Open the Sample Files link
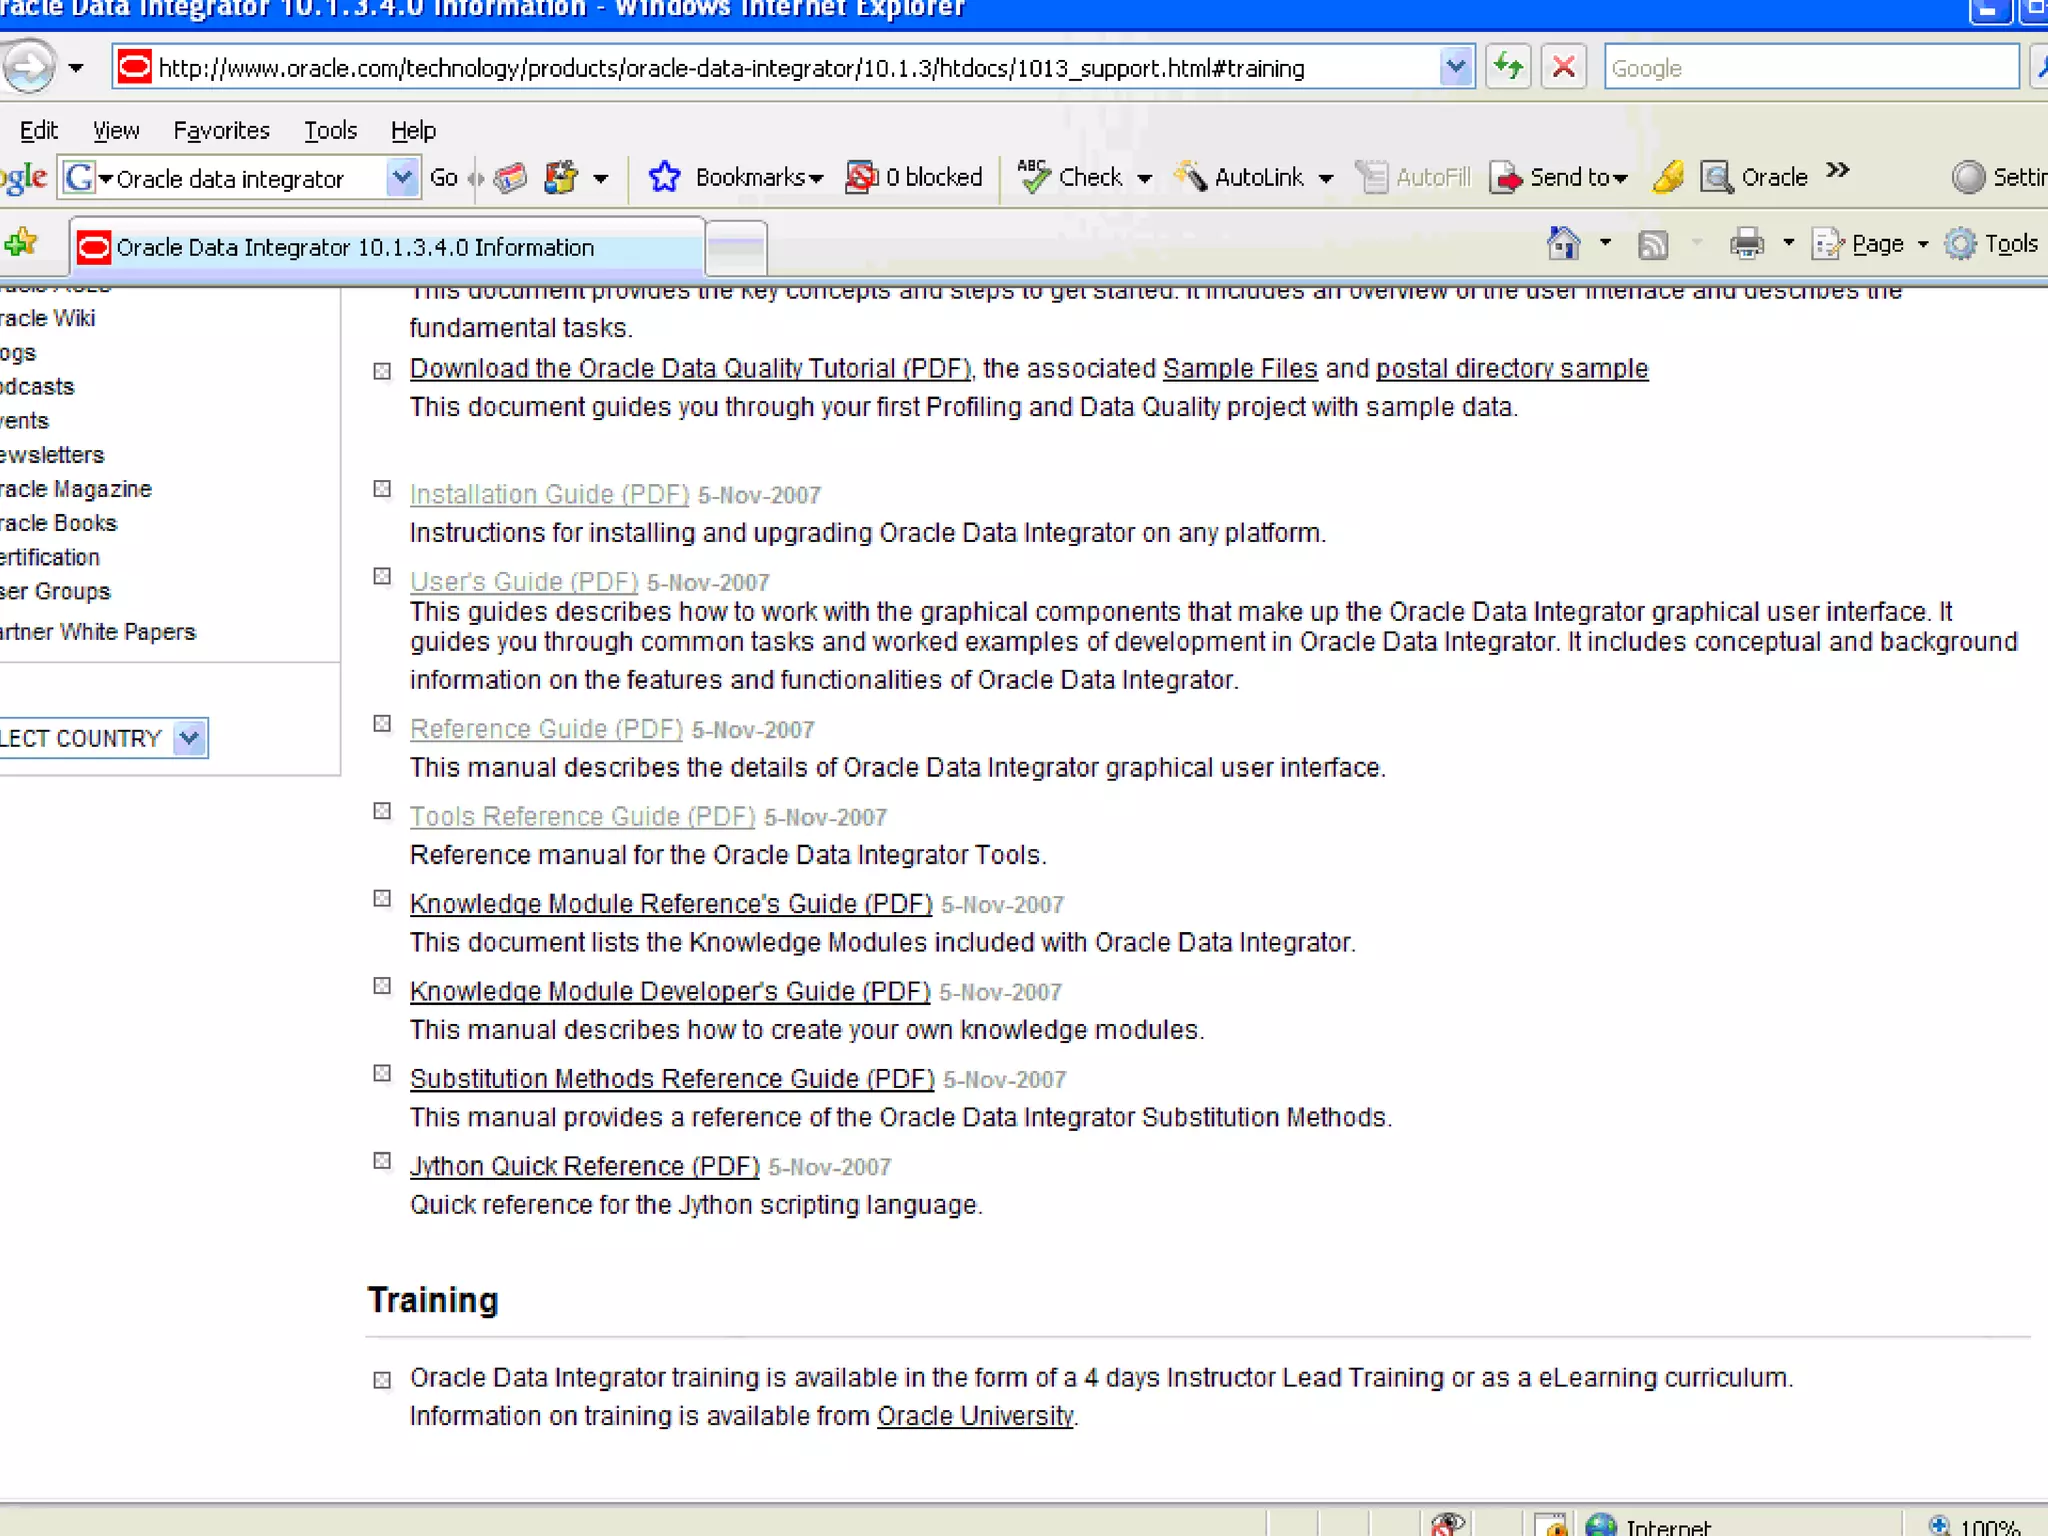The image size is (2048, 1536). coord(1240,368)
